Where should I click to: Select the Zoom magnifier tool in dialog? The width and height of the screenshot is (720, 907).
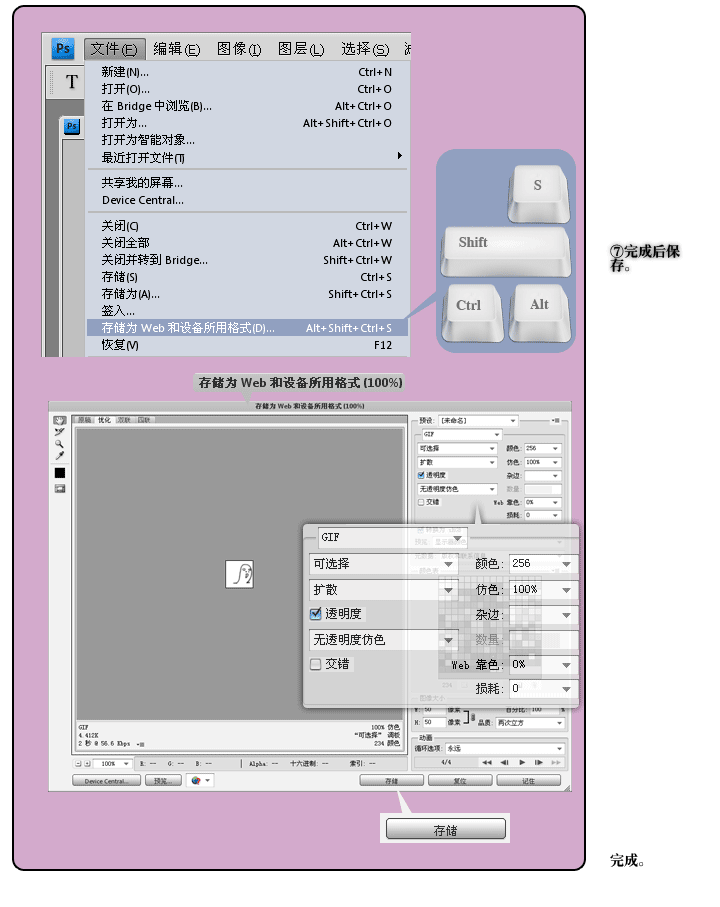tap(60, 444)
